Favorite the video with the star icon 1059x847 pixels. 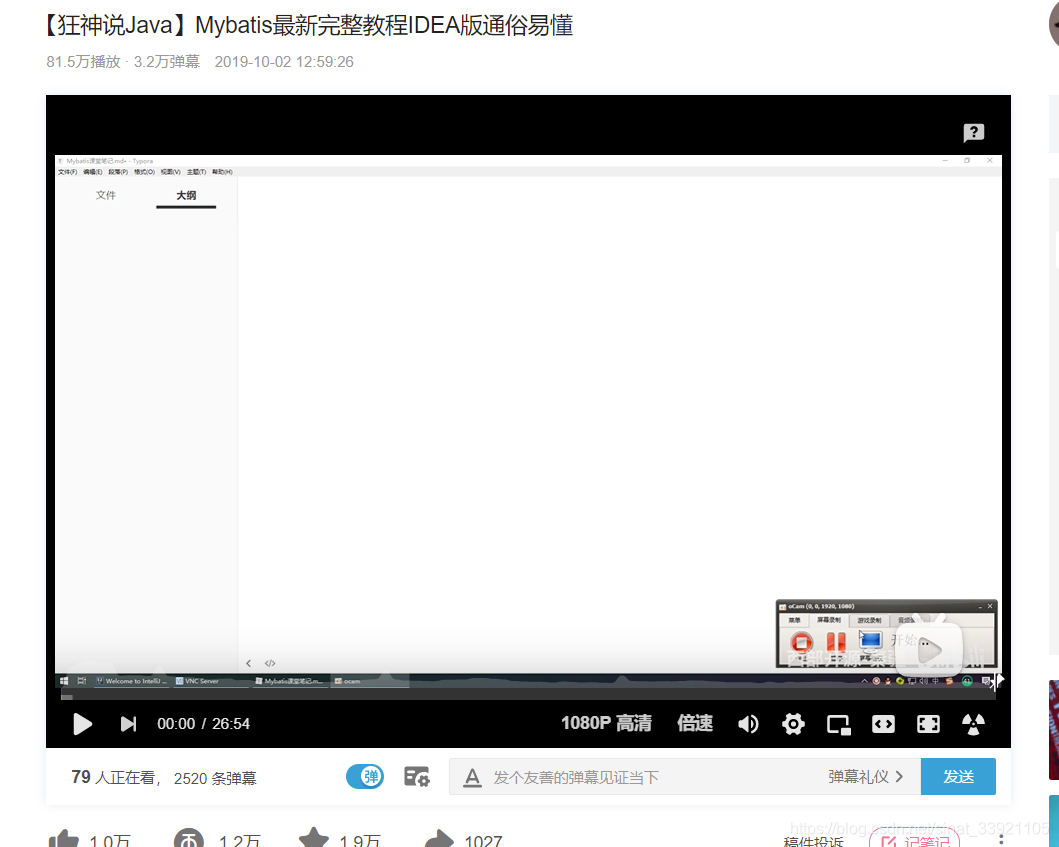point(313,838)
